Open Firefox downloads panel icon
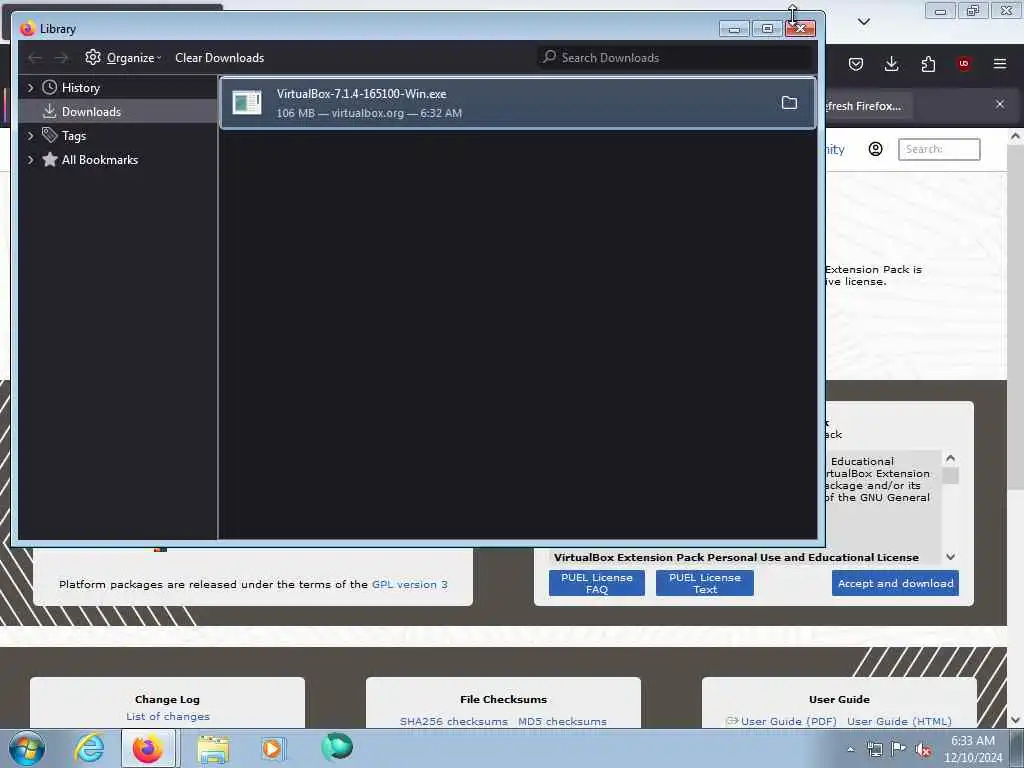Image resolution: width=1024 pixels, height=768 pixels. tap(891, 64)
